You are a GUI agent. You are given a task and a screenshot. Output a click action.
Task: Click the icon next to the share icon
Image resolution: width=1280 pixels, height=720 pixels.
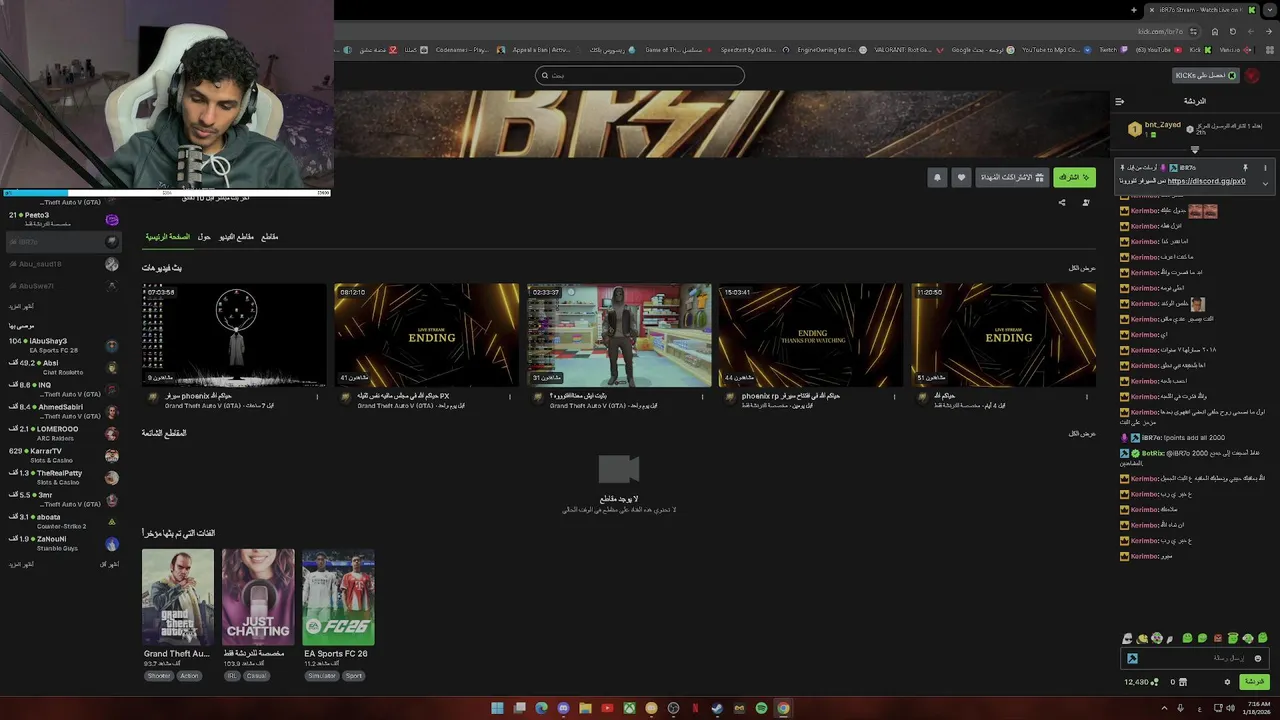click(x=1086, y=203)
